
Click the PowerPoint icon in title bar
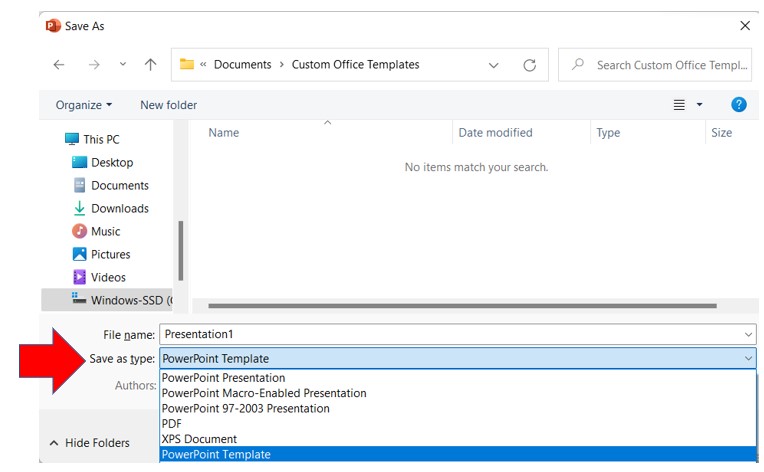tap(53, 25)
